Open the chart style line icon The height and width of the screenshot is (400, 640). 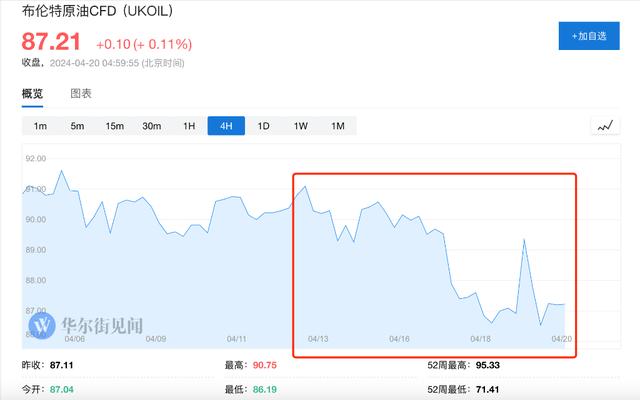(605, 126)
